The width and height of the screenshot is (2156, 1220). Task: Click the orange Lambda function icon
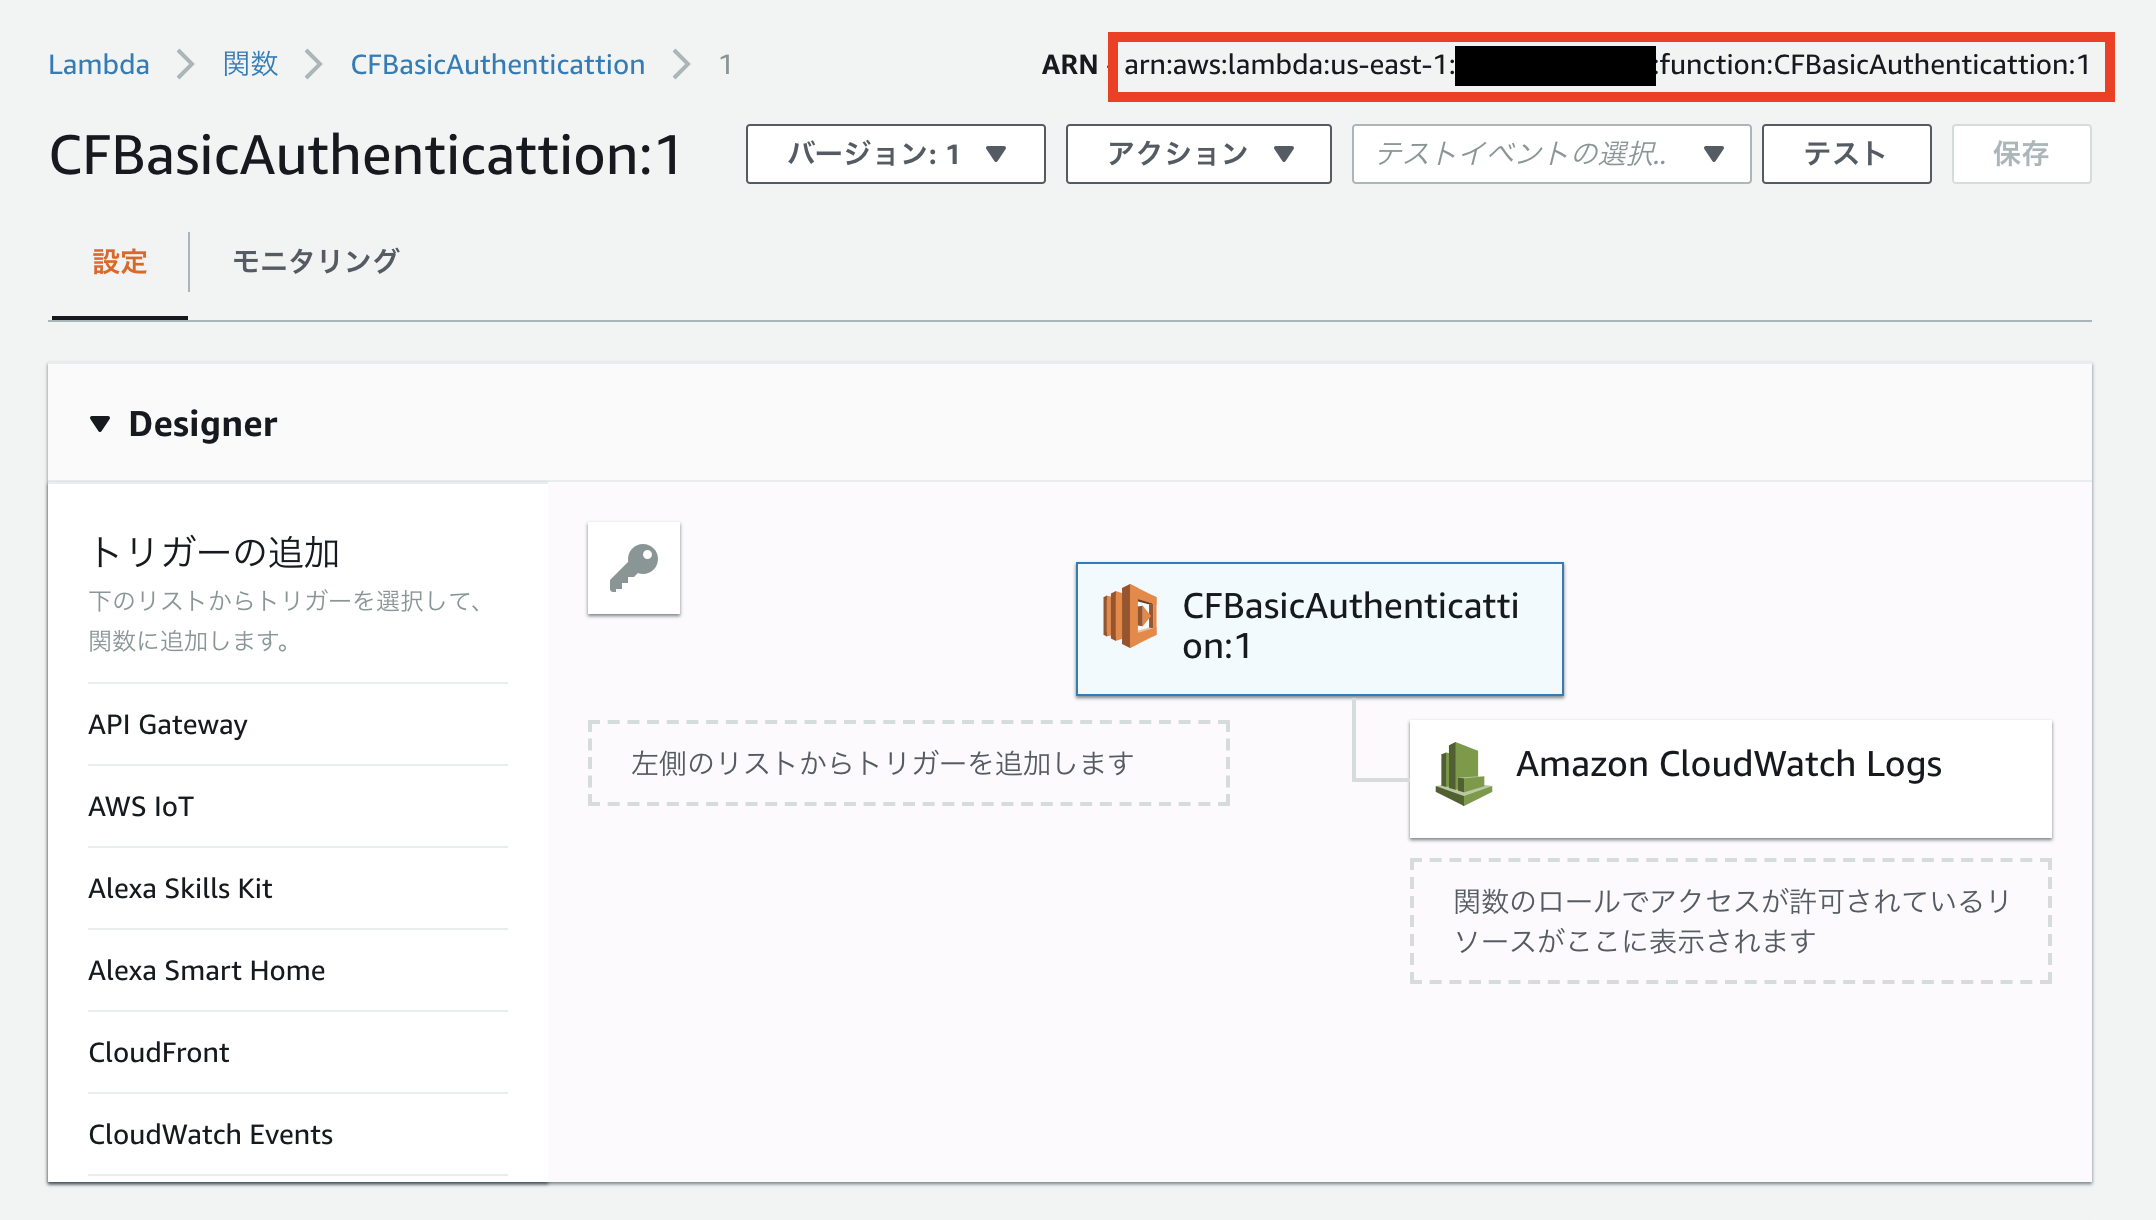coord(1130,616)
